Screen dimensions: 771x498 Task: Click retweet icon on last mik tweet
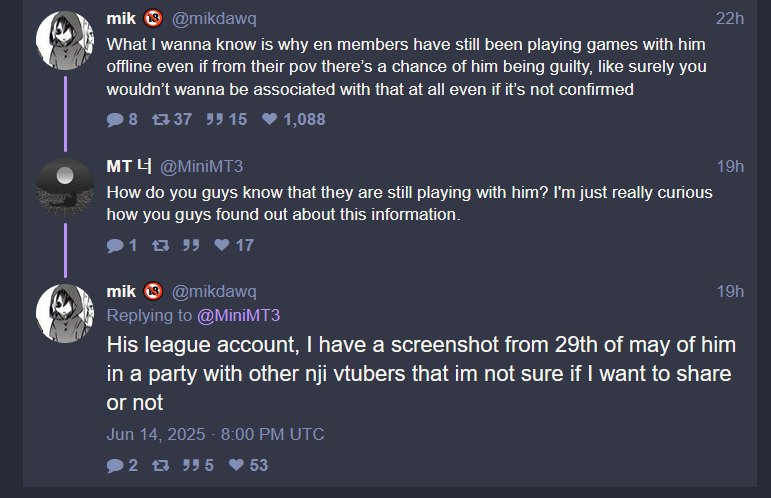160,465
